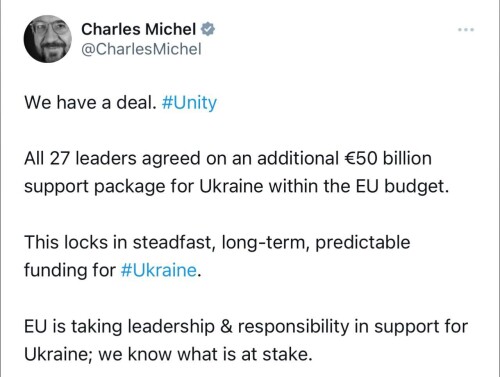This screenshot has width=500, height=377.
Task: Click the words 'funding for' before #Ukraine
Action: pos(70,270)
